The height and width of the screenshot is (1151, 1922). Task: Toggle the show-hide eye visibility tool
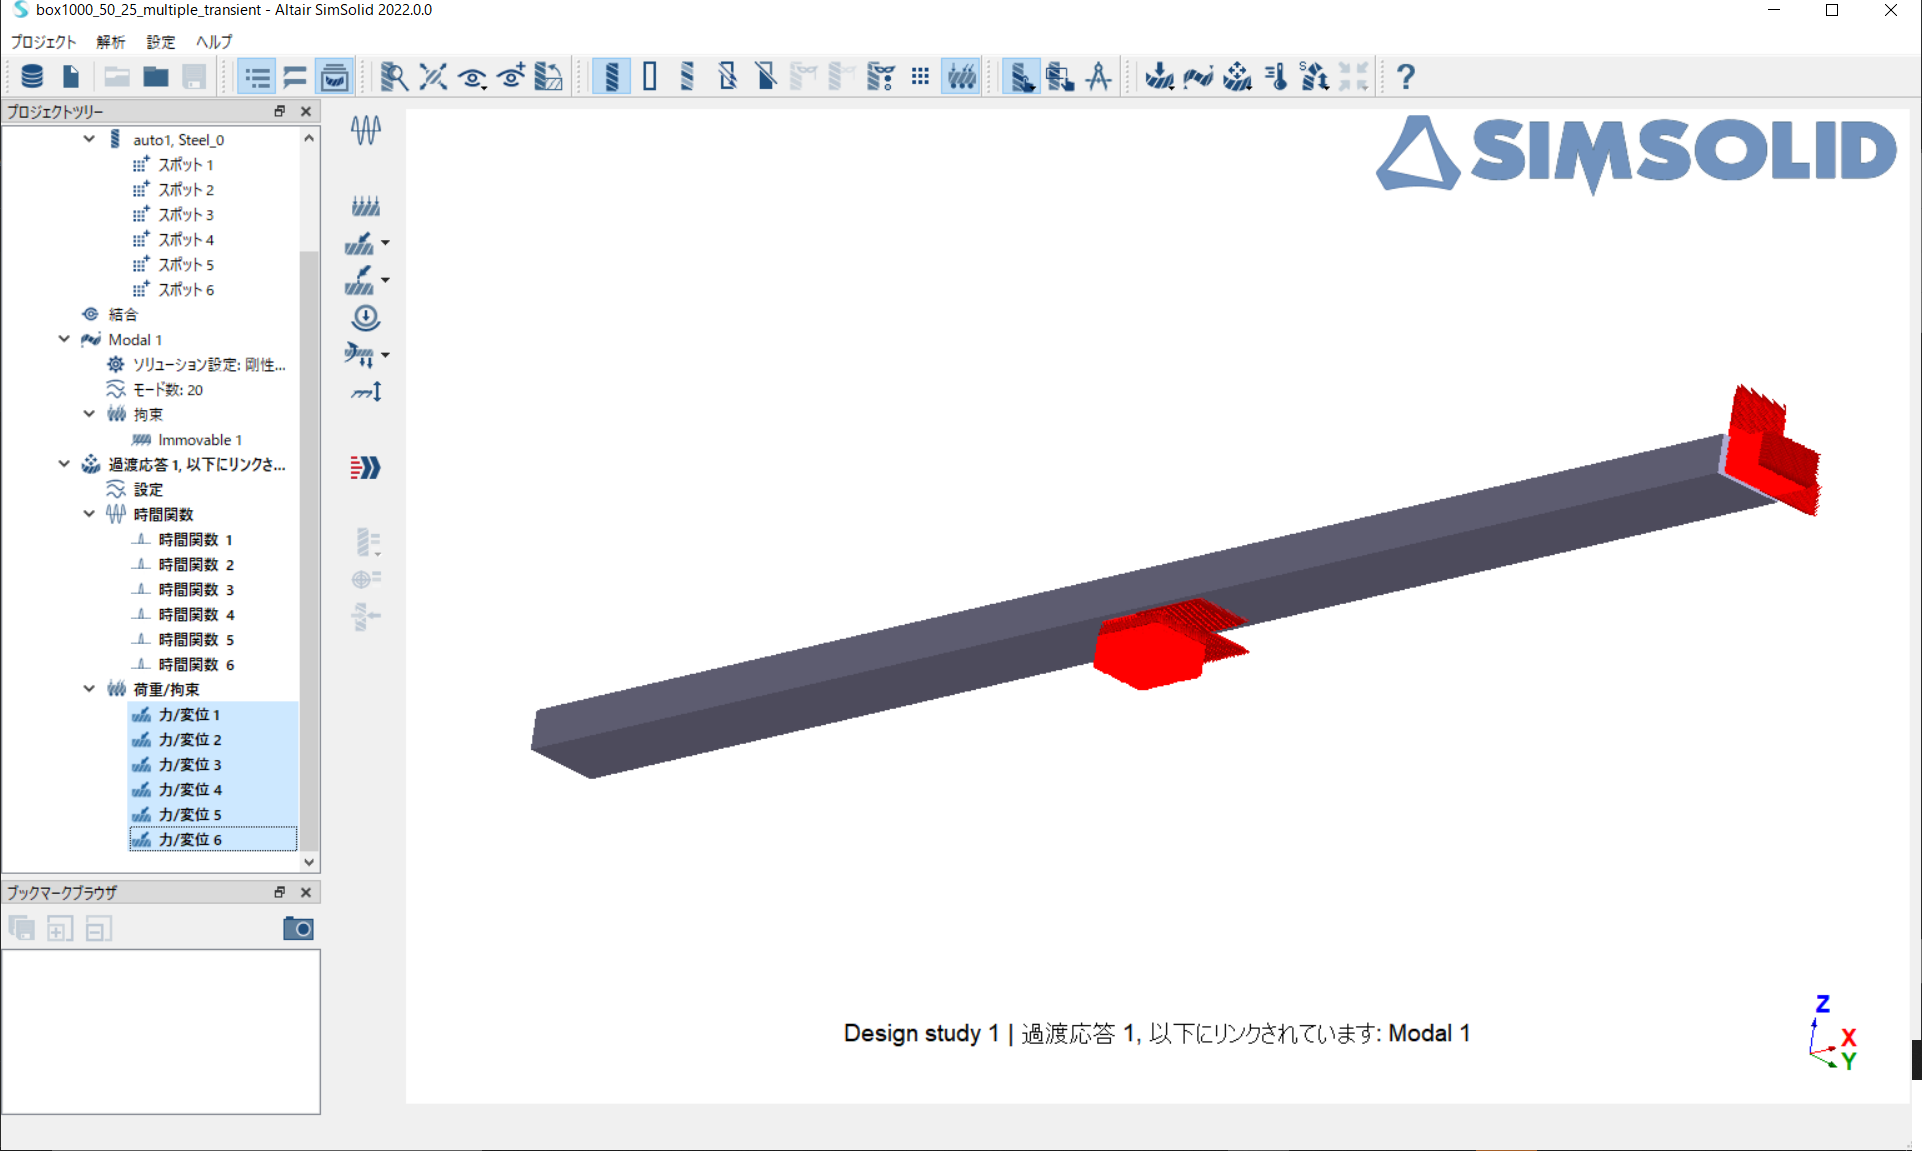(472, 77)
